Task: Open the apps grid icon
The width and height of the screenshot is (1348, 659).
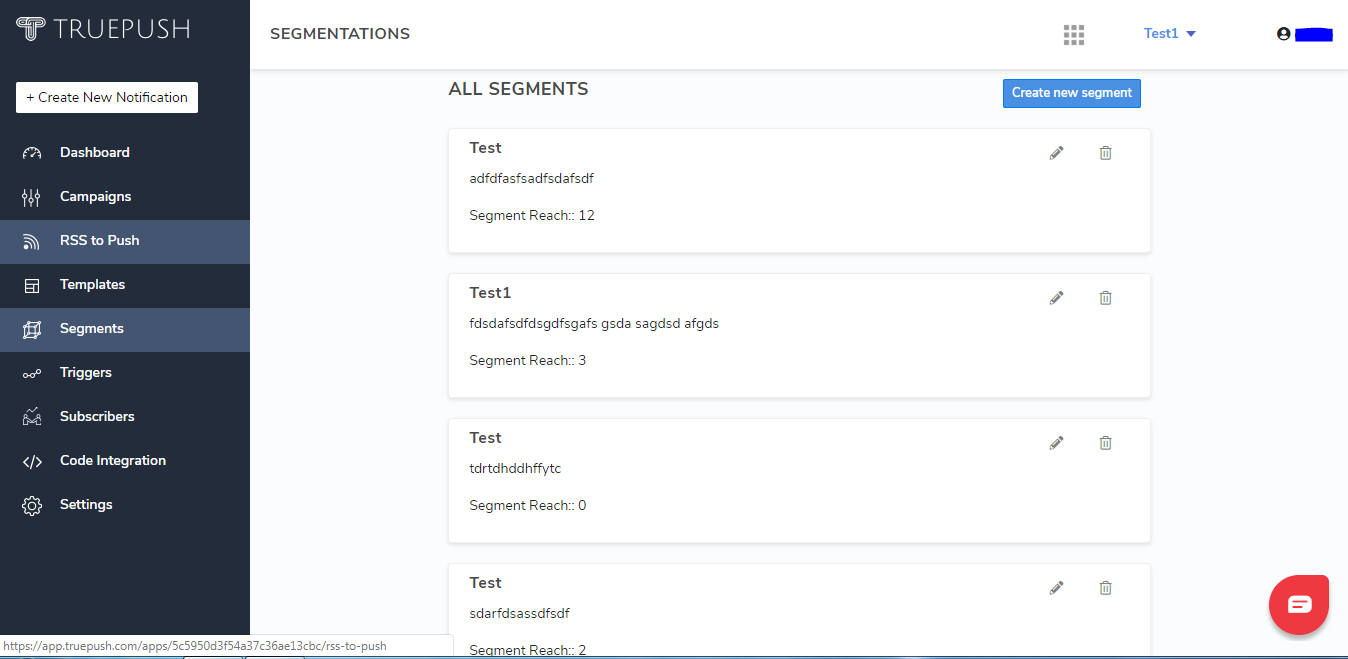Action: 1074,35
